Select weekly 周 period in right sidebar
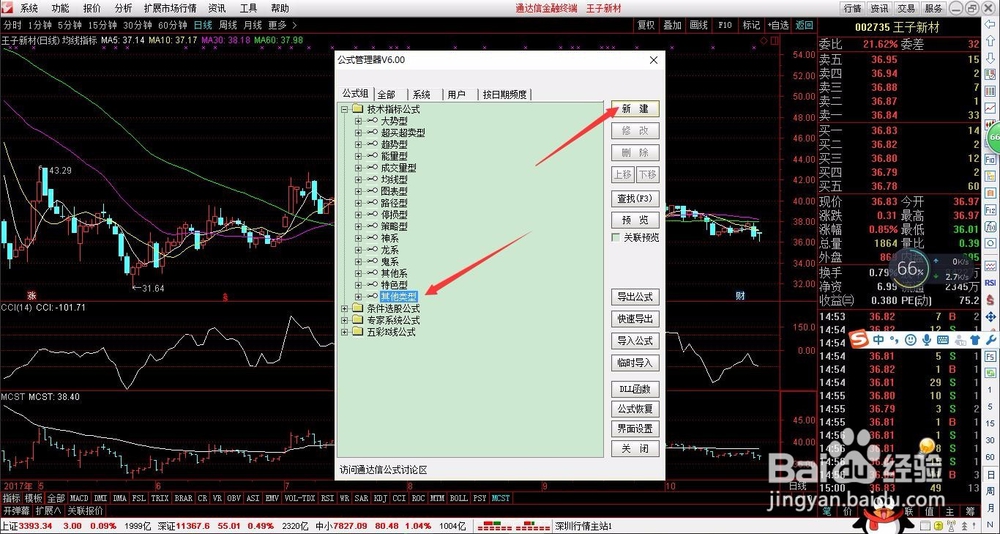 (x=990, y=491)
